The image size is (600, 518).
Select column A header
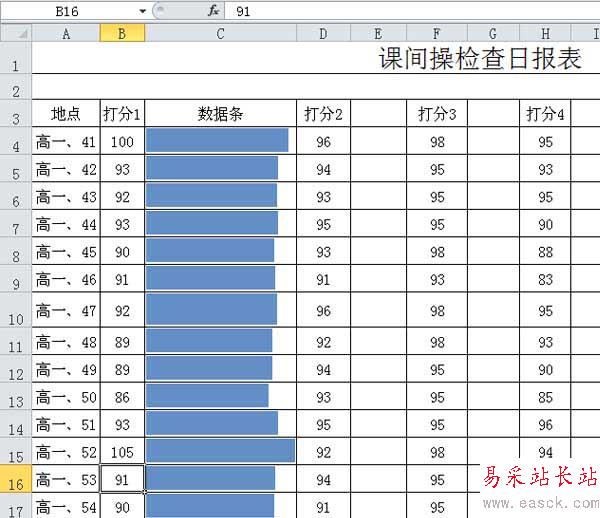coord(66,33)
